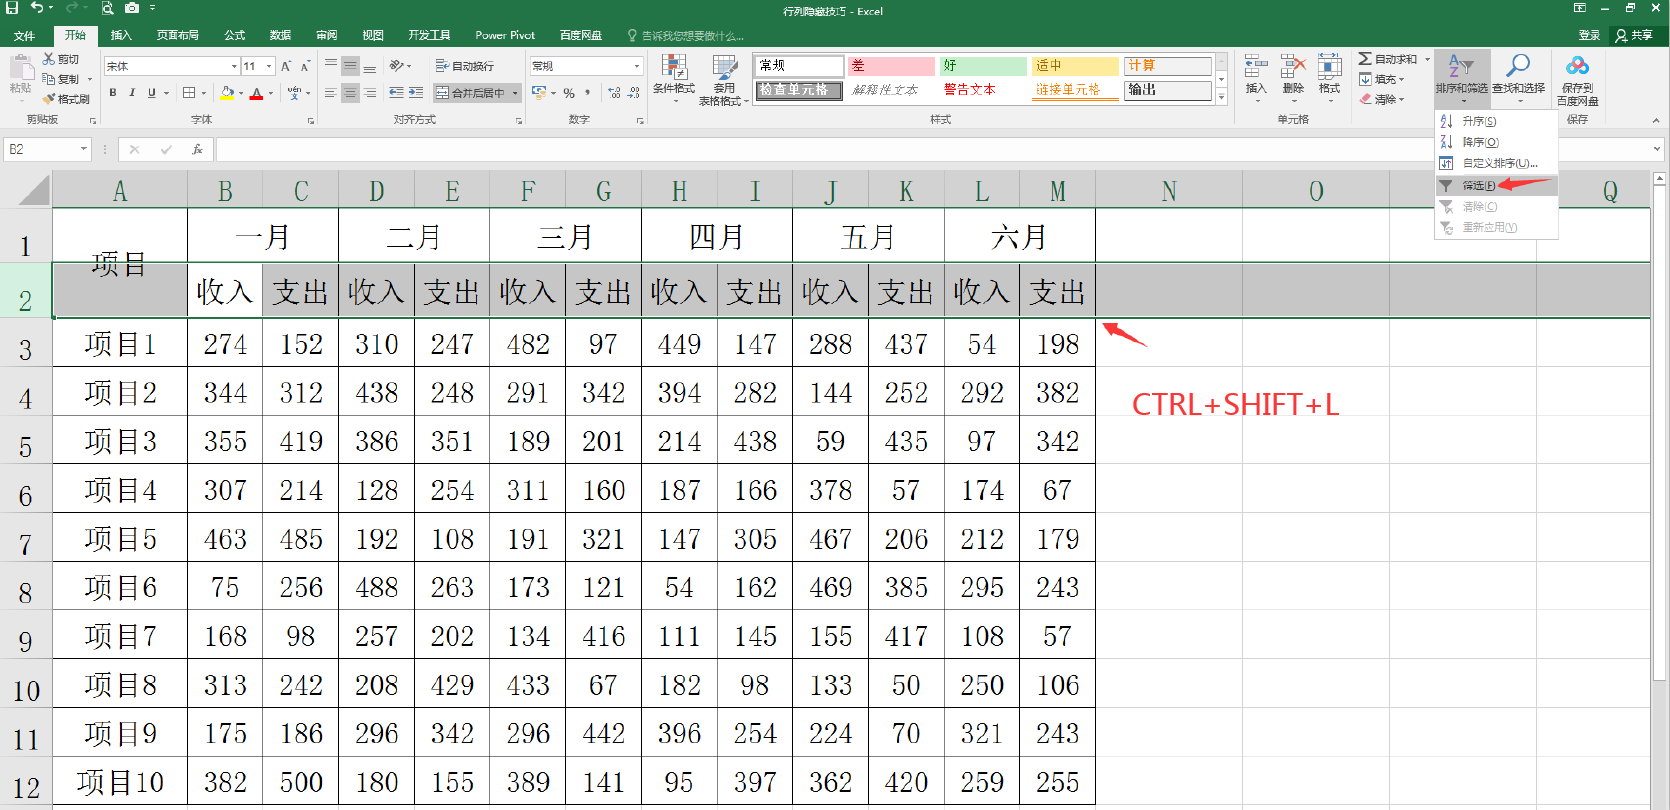This screenshot has width=1670, height=810.
Task: Select column header N
Action: click(x=1169, y=190)
